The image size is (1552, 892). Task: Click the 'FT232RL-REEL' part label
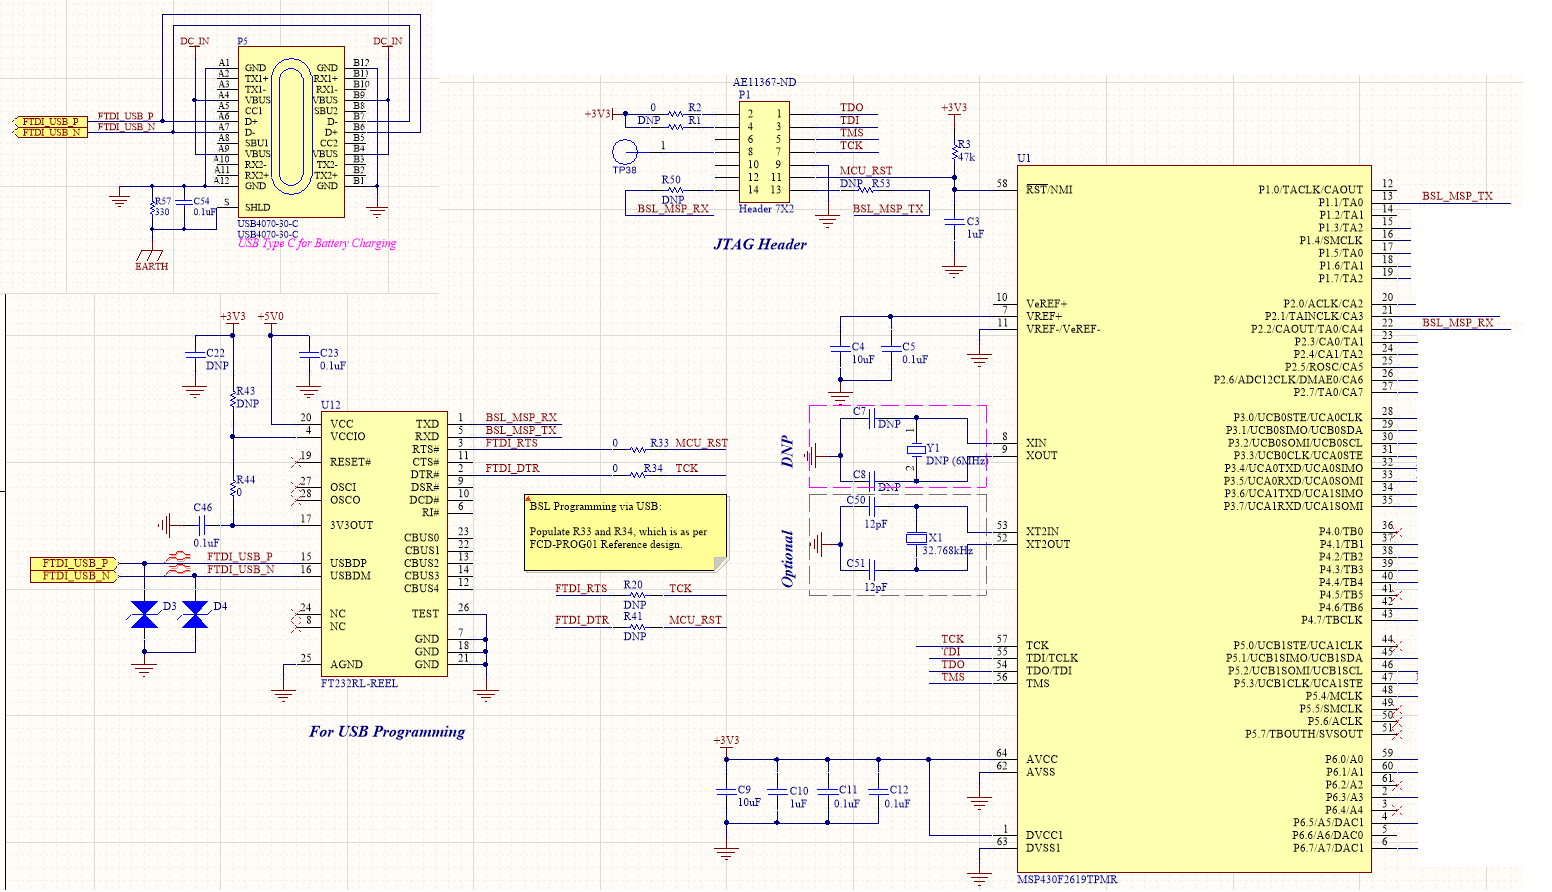[359, 683]
